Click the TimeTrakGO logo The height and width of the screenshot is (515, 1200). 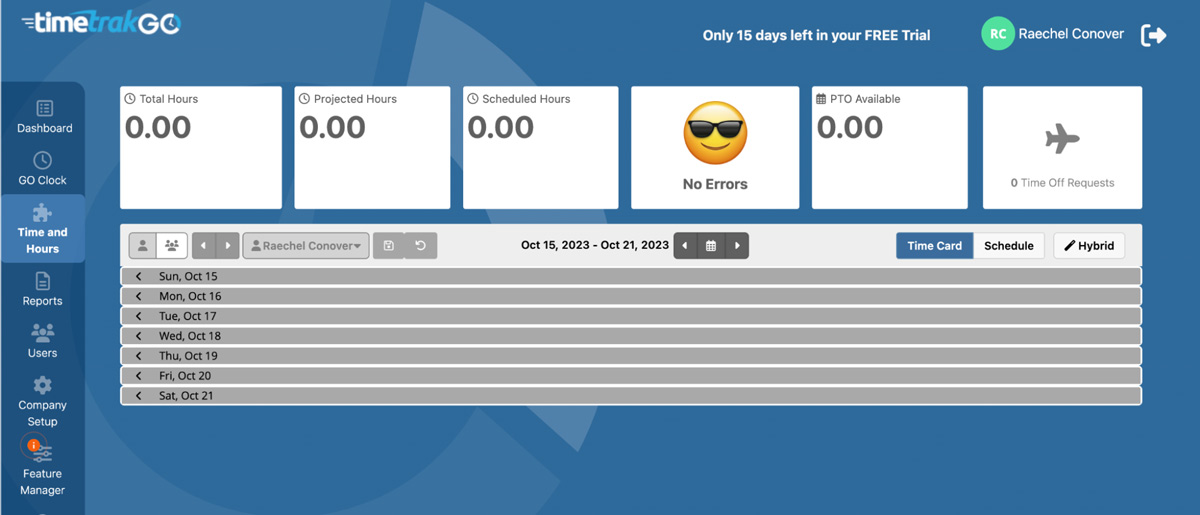pos(100,22)
